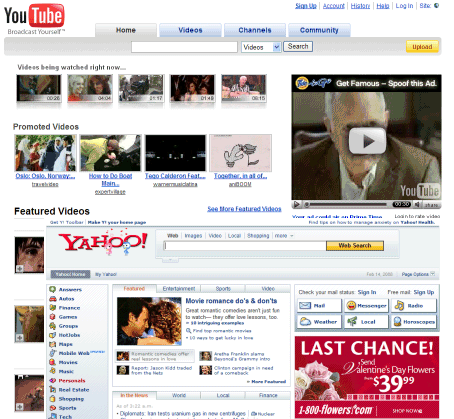Click the plus icon on the first featured thumbnail
The width and height of the screenshot is (454, 419).
[x=20, y=269]
